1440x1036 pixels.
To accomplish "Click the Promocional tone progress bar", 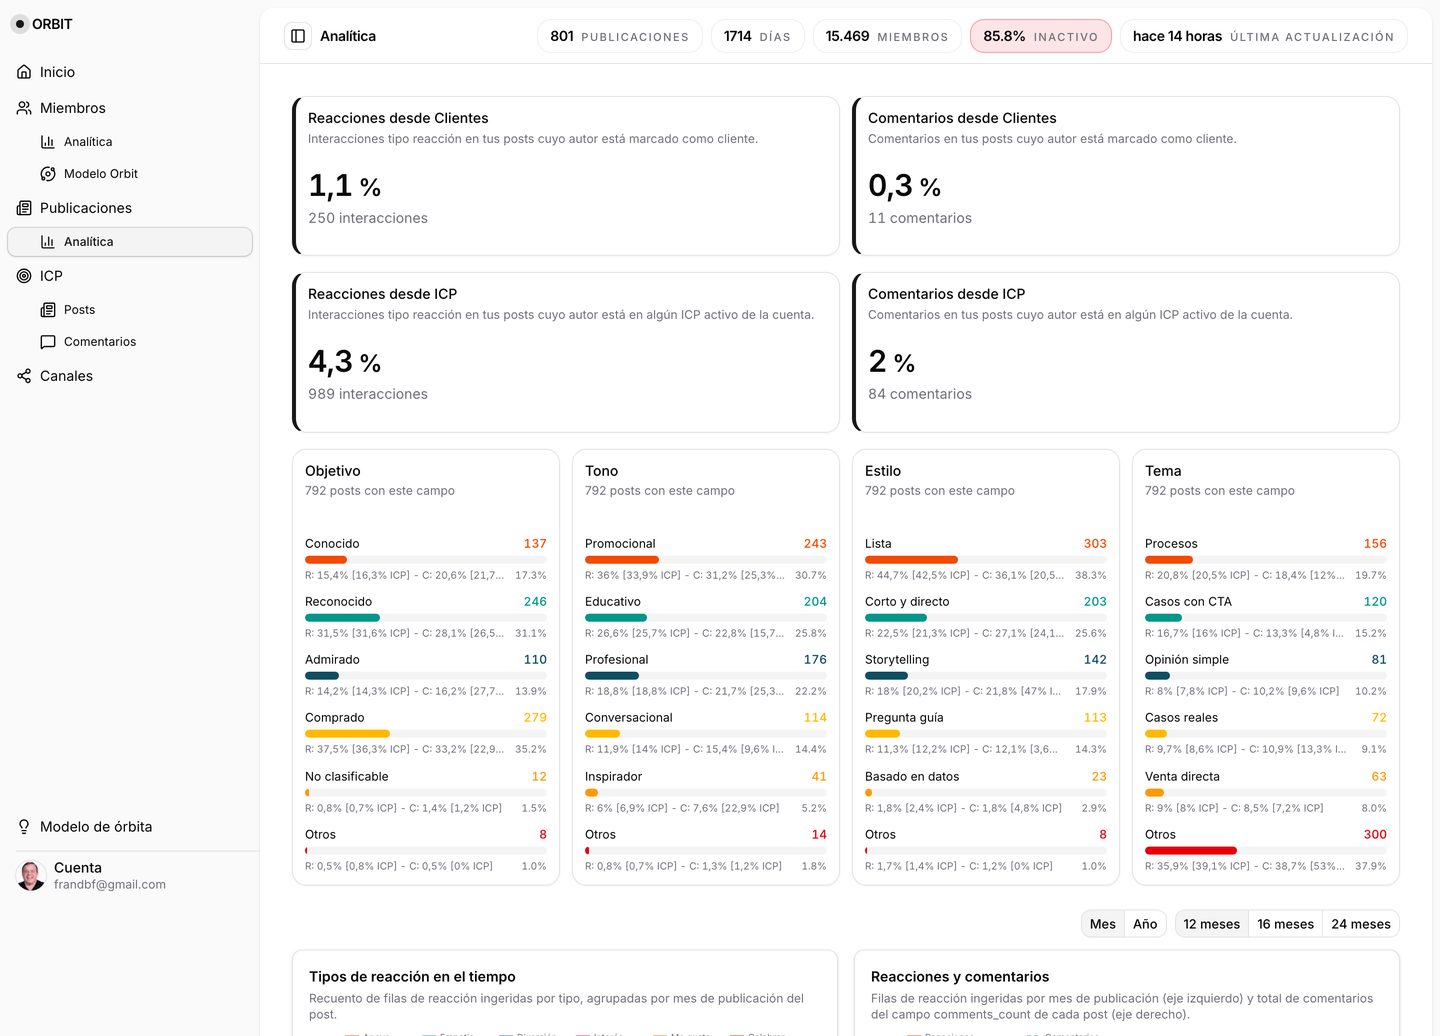I will coord(706,559).
